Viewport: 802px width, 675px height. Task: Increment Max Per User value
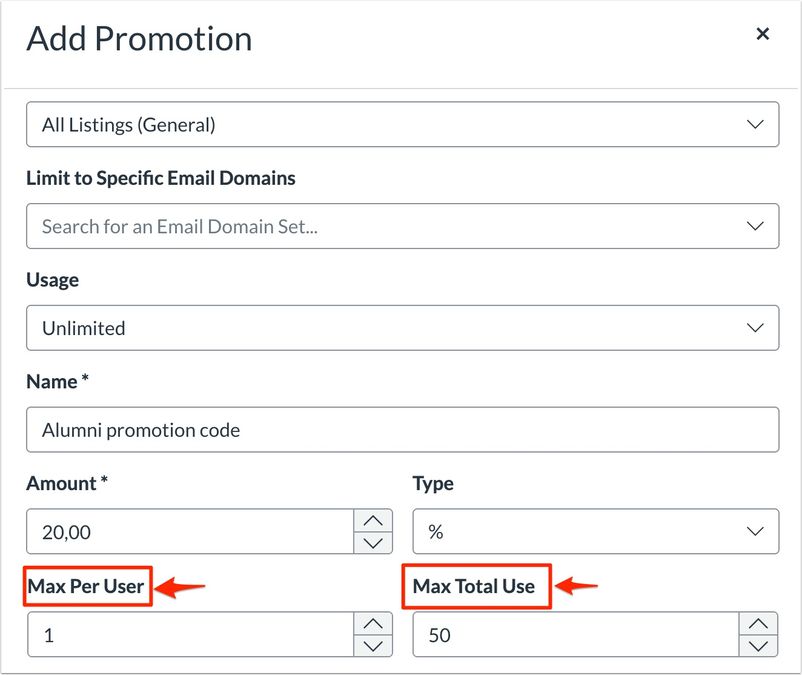(x=373, y=623)
